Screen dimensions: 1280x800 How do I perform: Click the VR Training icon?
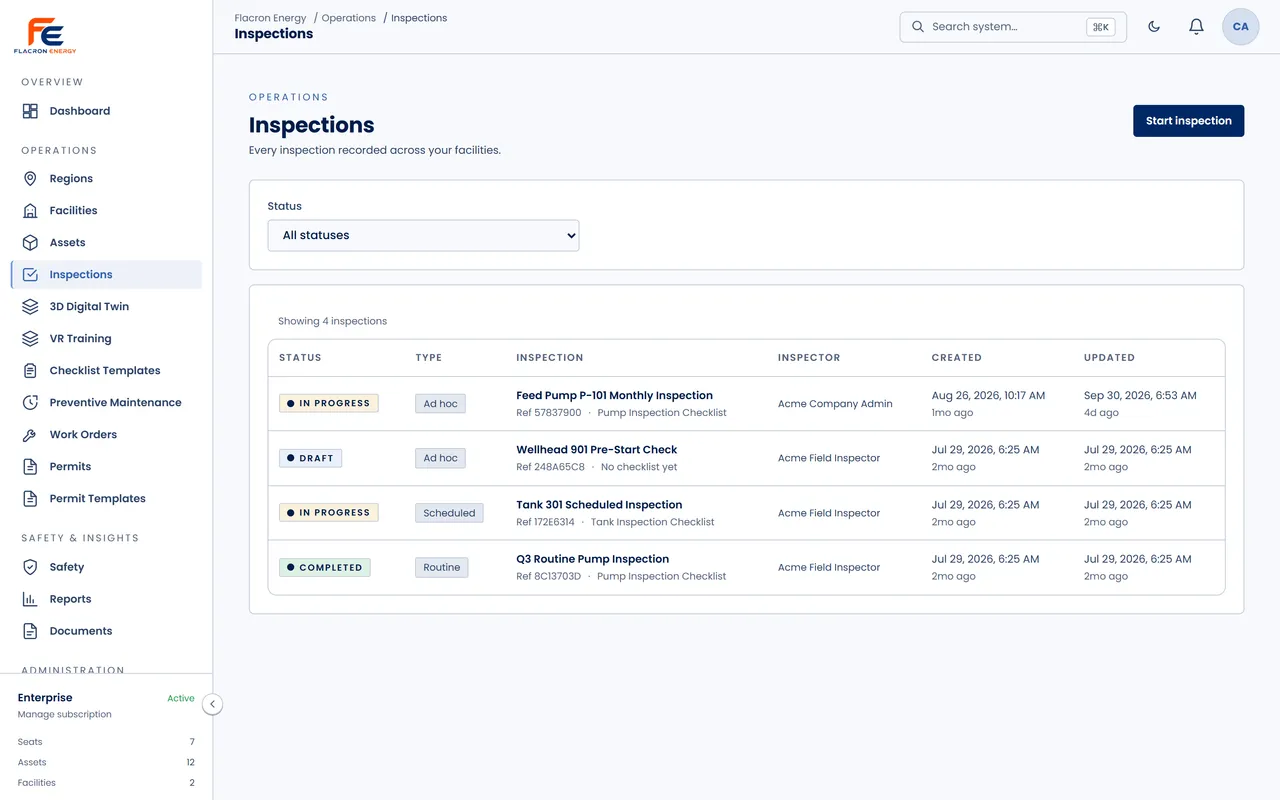30,339
